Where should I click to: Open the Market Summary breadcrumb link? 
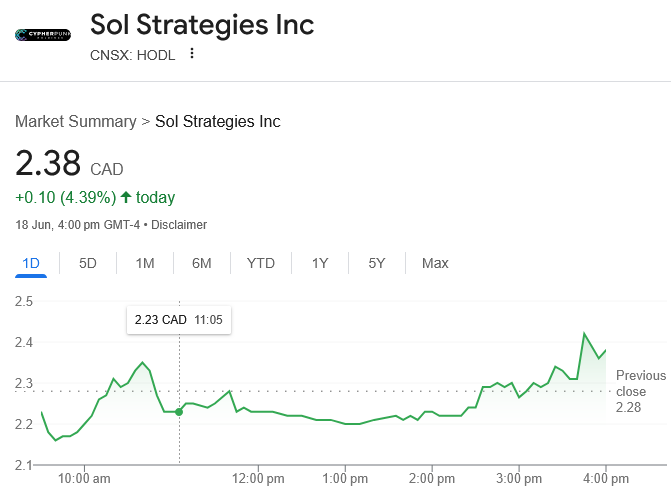click(x=75, y=121)
